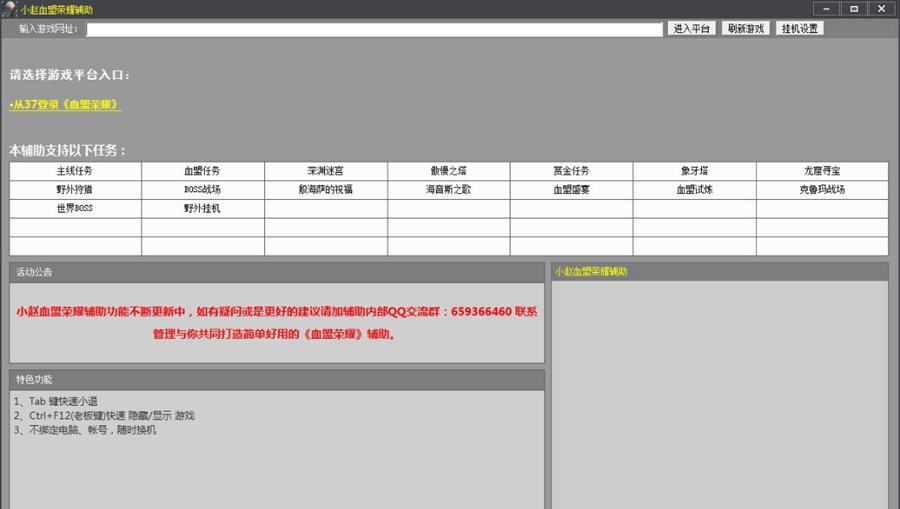Viewport: 900px width, 509px height.
Task: Select the 野外狩猎 task cell
Action: (x=75, y=190)
